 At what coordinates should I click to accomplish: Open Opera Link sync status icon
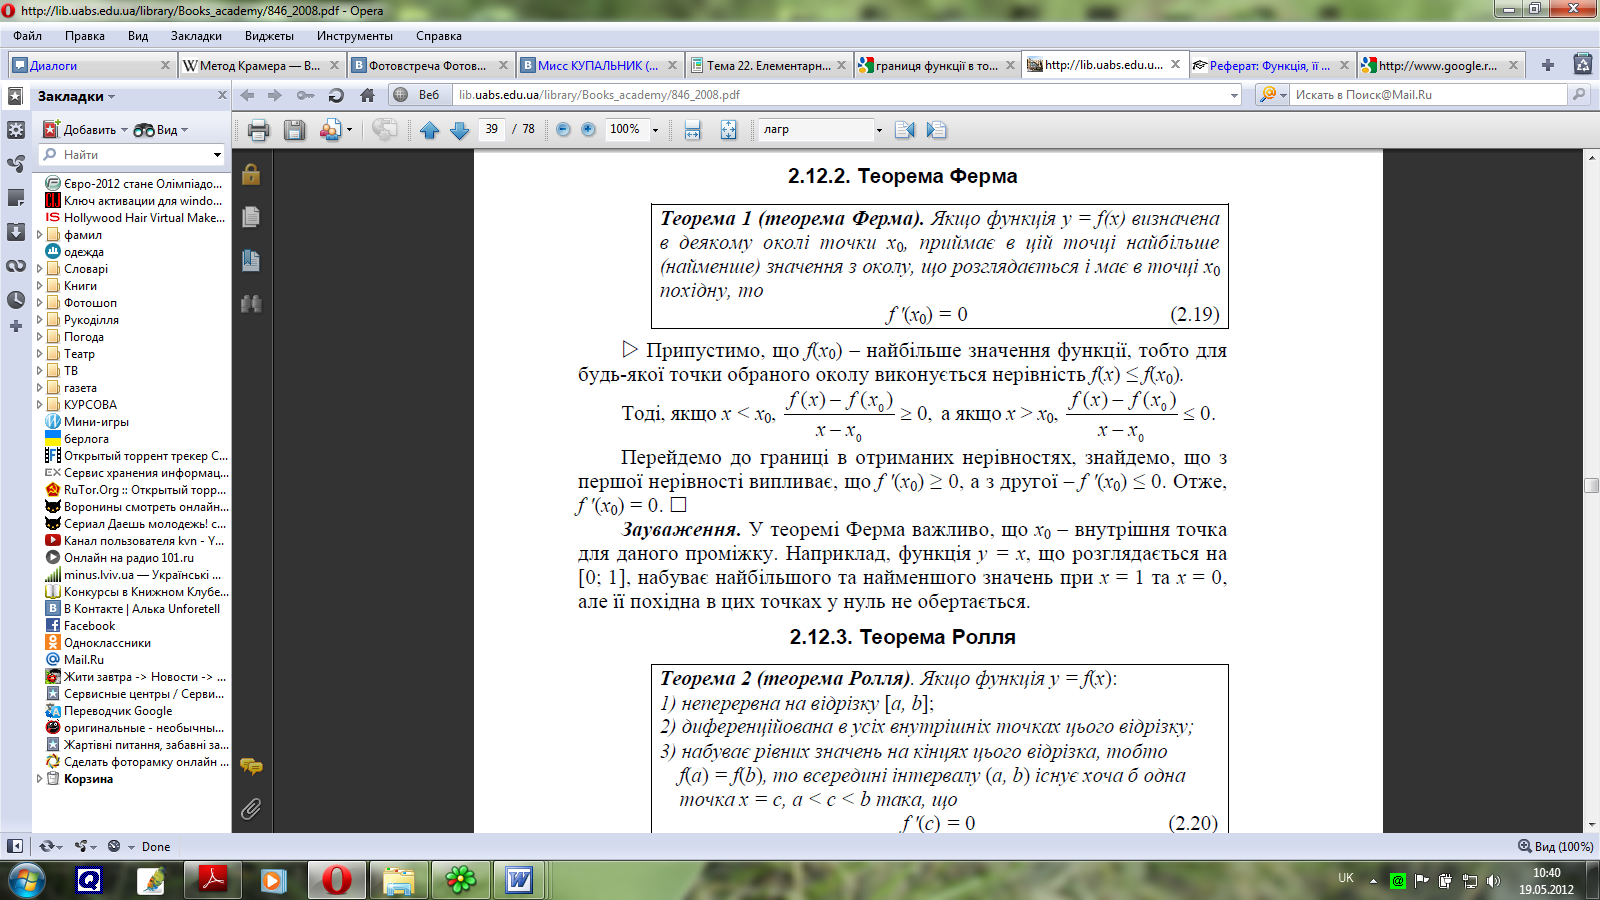49,846
